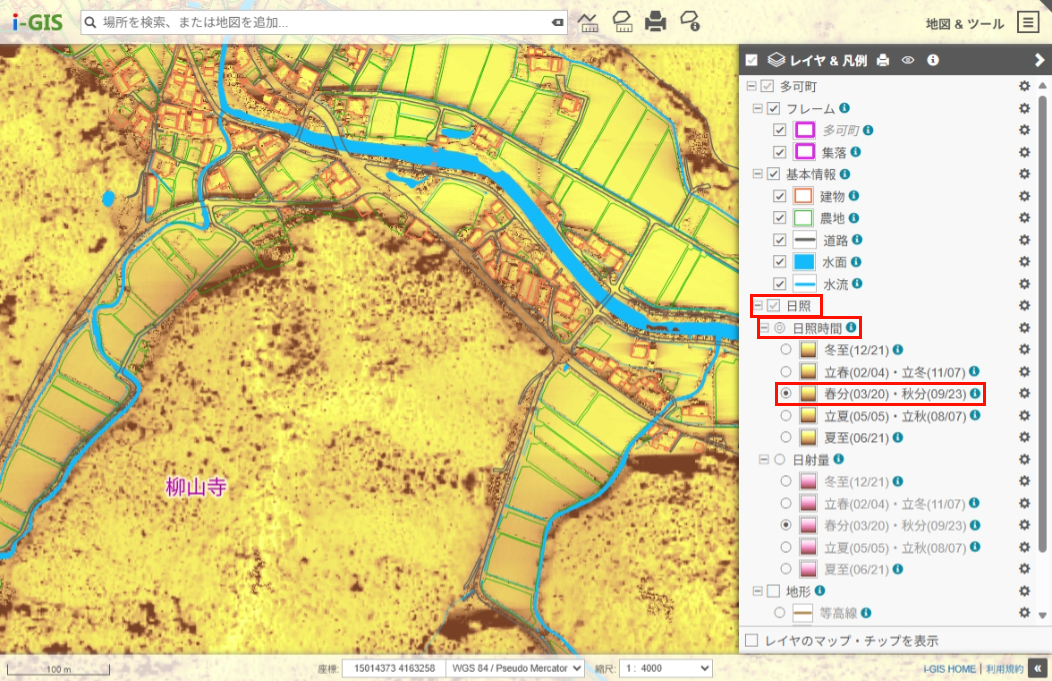
Task: Enable レイヤのマップ・チップを表示 checkbox
Action: (751, 641)
